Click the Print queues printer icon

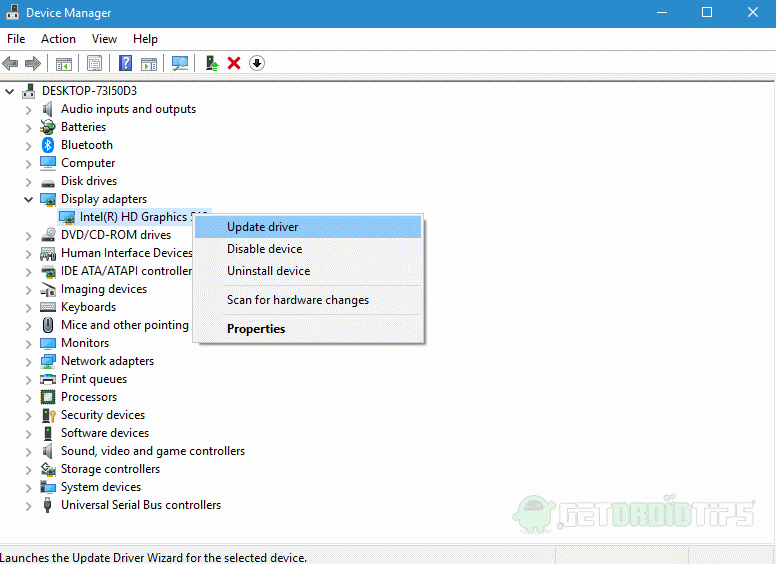coord(48,379)
